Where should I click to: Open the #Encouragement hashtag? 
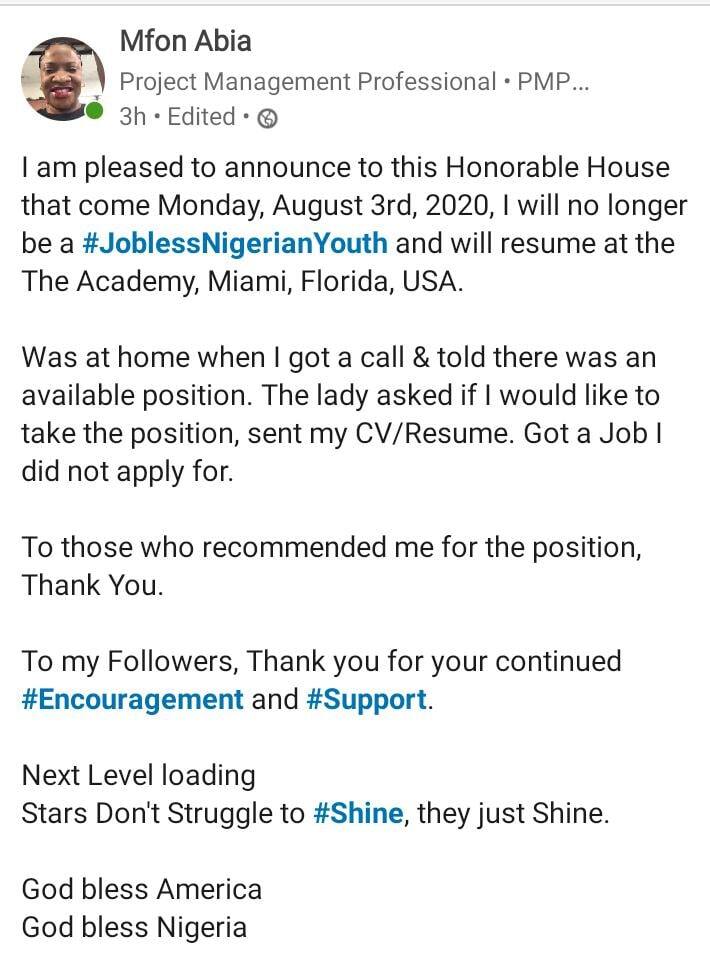click(x=133, y=700)
